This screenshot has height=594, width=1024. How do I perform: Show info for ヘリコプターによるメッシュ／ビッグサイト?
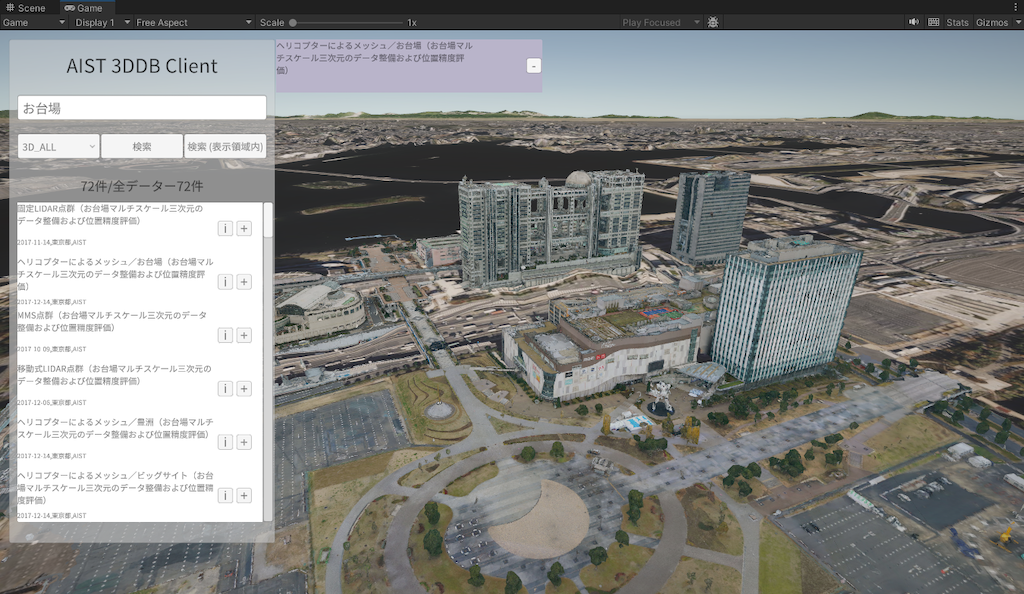pyautogui.click(x=225, y=496)
